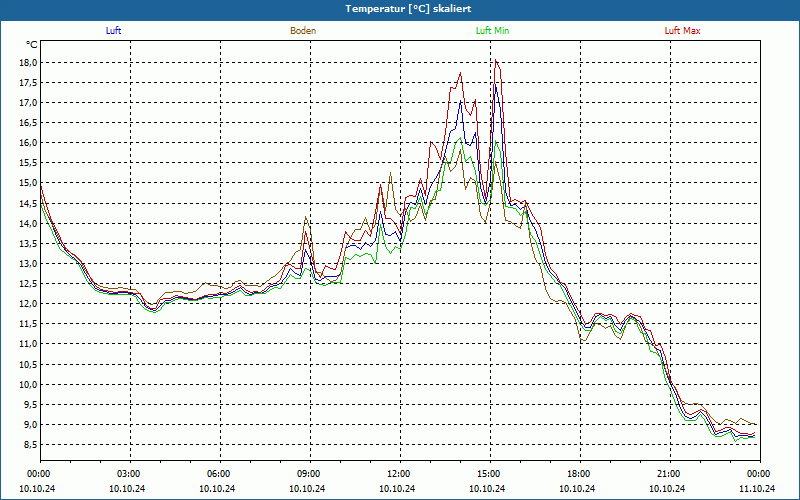Click the 15,0 y-axis value
The image size is (800, 500).
click(29, 183)
